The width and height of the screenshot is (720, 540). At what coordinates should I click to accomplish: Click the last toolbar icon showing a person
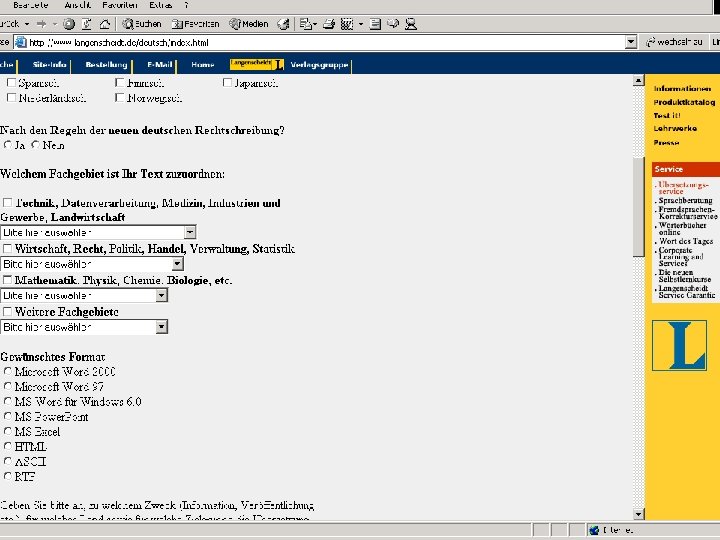pos(411,24)
